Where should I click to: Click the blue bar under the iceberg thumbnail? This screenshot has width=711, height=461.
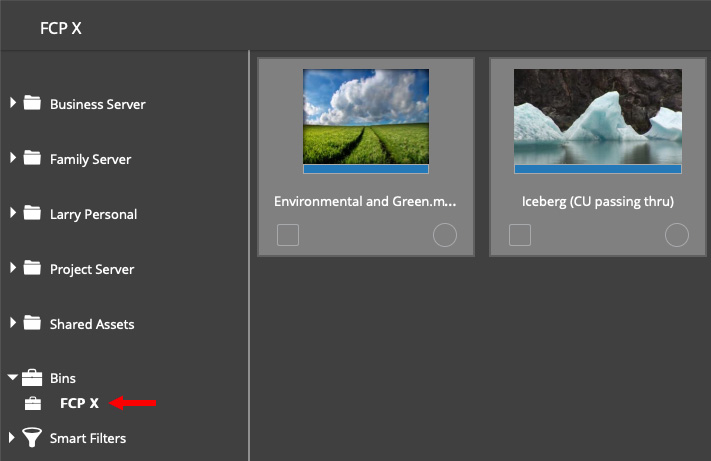pos(598,169)
